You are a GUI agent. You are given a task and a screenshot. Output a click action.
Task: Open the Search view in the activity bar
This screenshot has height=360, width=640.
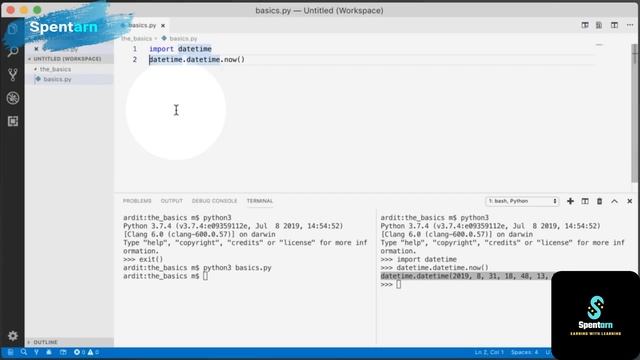(x=13, y=52)
